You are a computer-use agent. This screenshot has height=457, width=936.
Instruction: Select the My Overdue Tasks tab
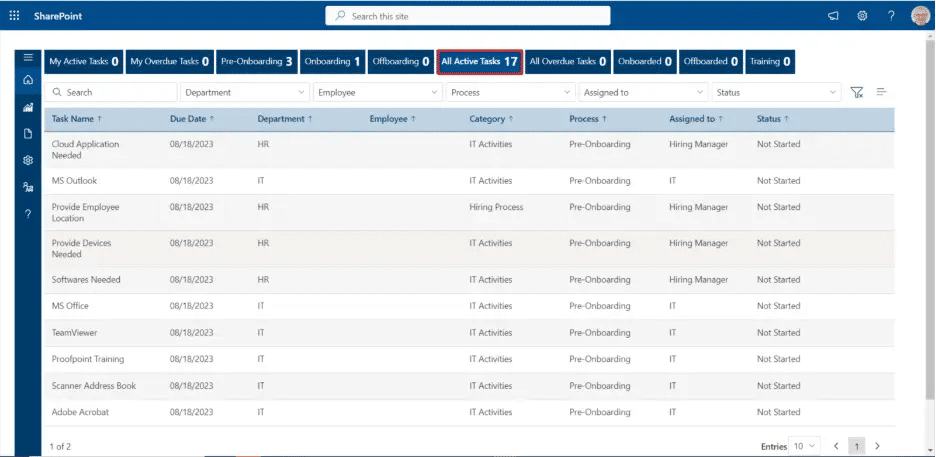pos(170,62)
